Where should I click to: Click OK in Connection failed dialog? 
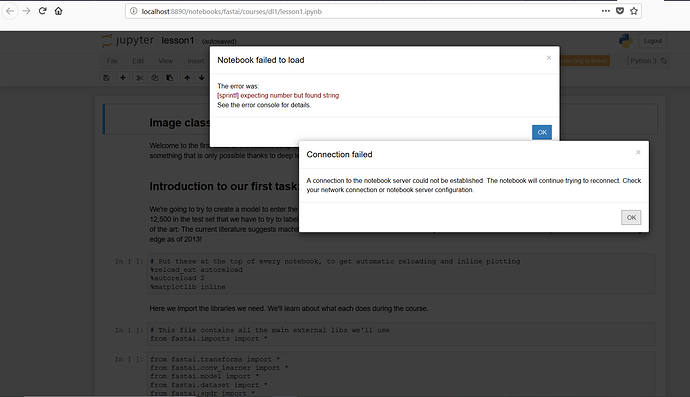[631, 217]
